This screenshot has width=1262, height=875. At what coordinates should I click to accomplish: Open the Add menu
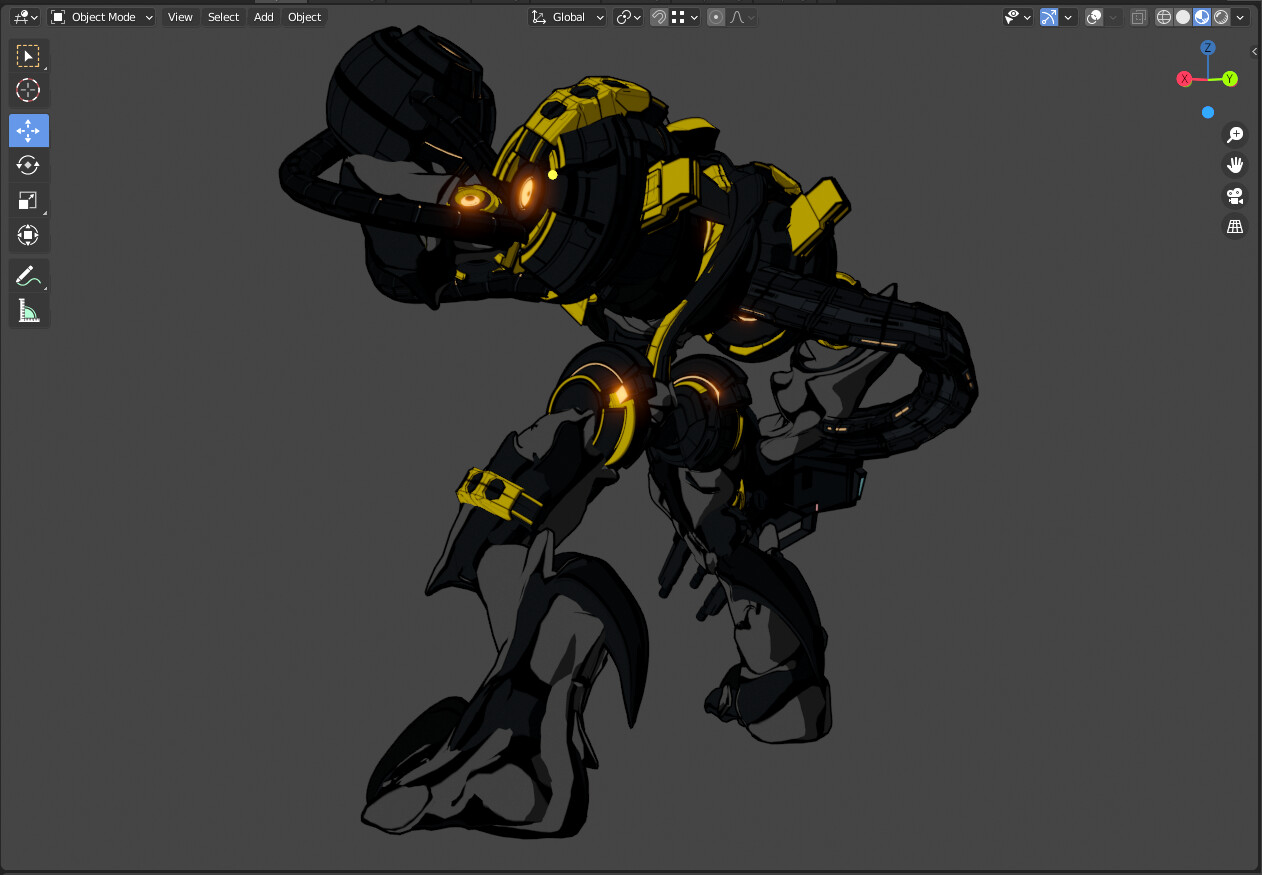tap(262, 17)
